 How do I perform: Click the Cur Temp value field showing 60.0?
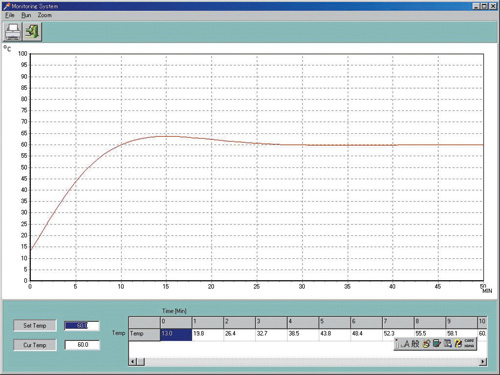(x=82, y=345)
